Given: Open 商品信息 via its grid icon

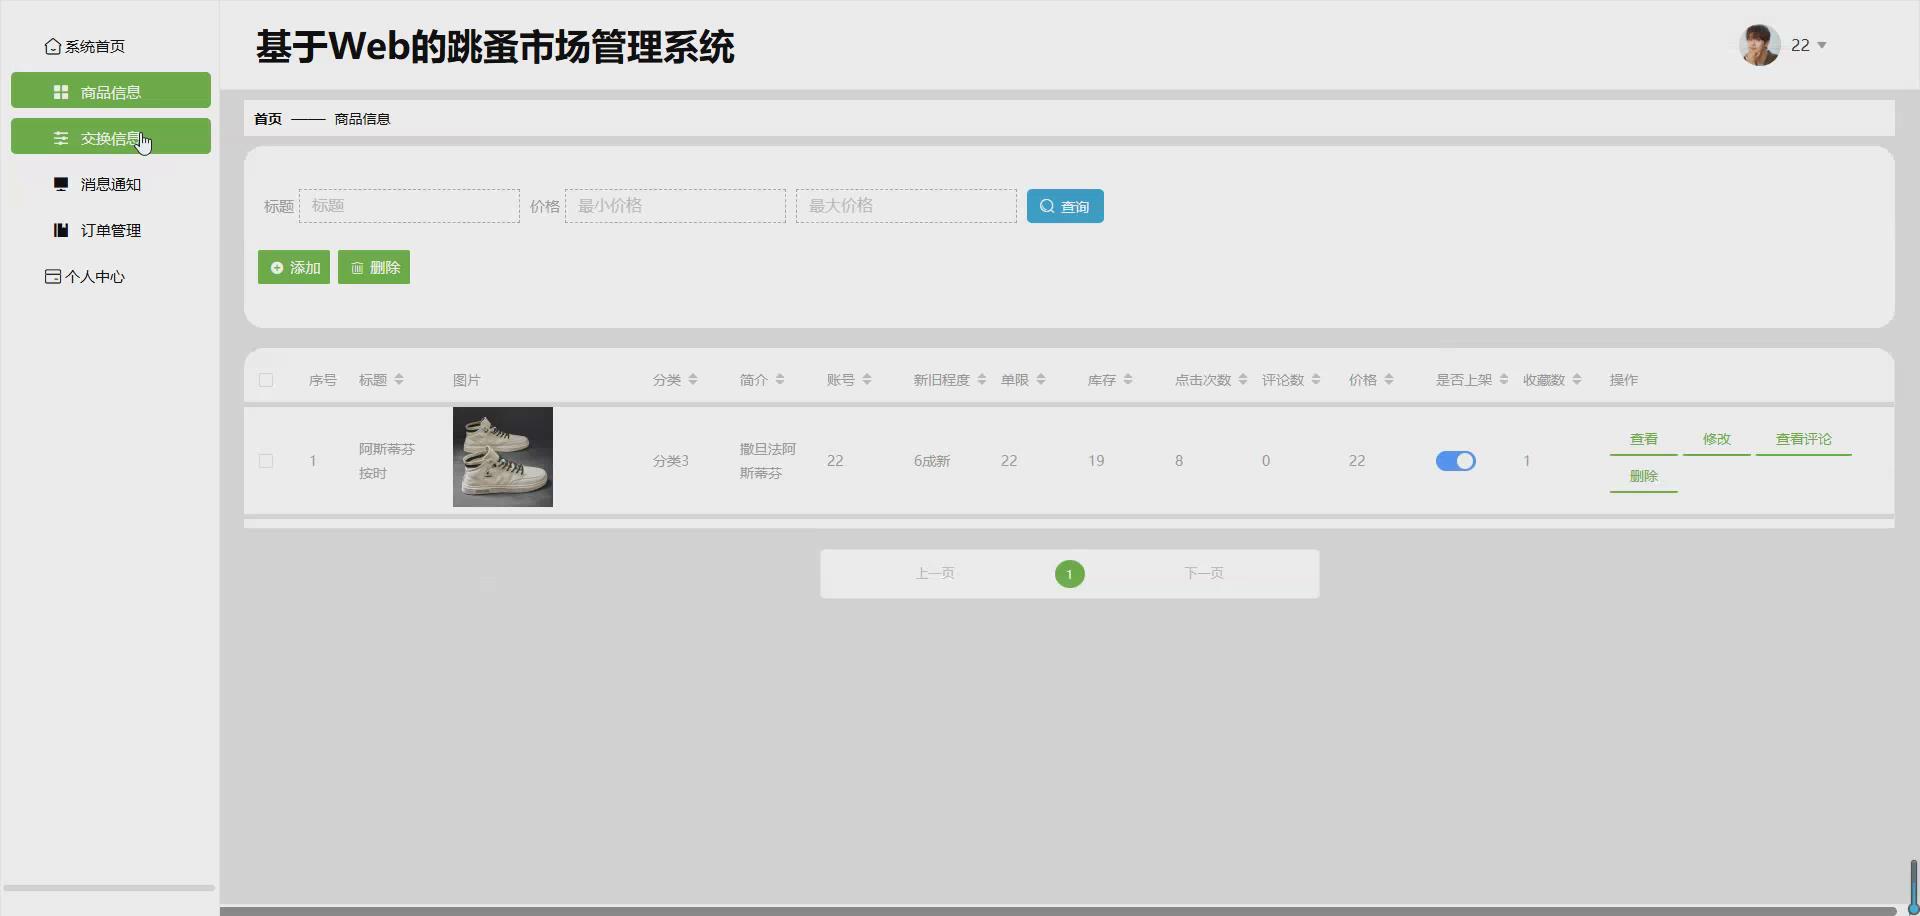Looking at the screenshot, I should pos(61,90).
